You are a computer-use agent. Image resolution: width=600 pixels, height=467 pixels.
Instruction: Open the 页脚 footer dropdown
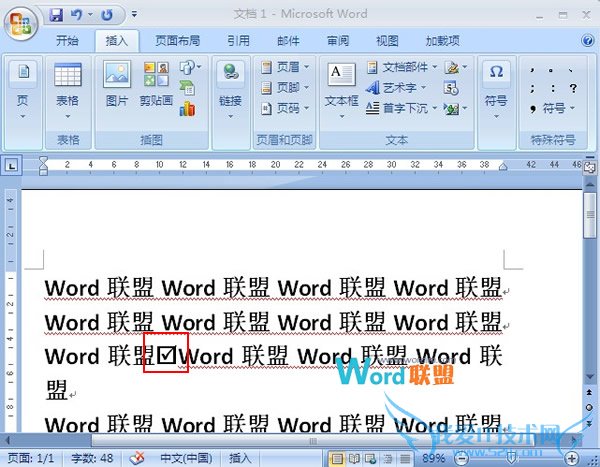click(x=285, y=88)
